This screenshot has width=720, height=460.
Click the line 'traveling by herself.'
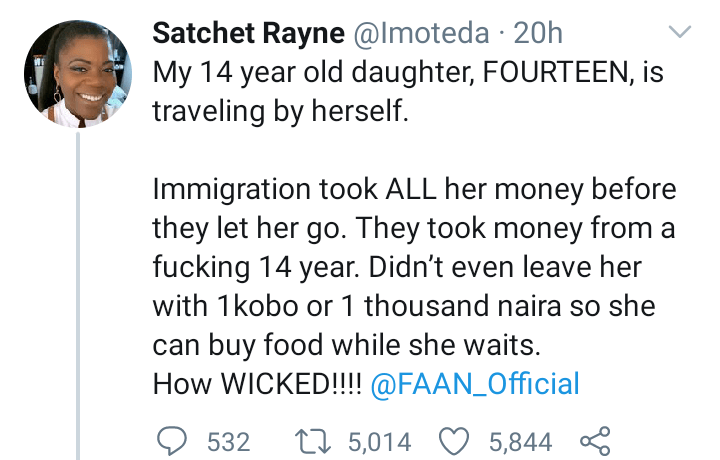point(280,112)
